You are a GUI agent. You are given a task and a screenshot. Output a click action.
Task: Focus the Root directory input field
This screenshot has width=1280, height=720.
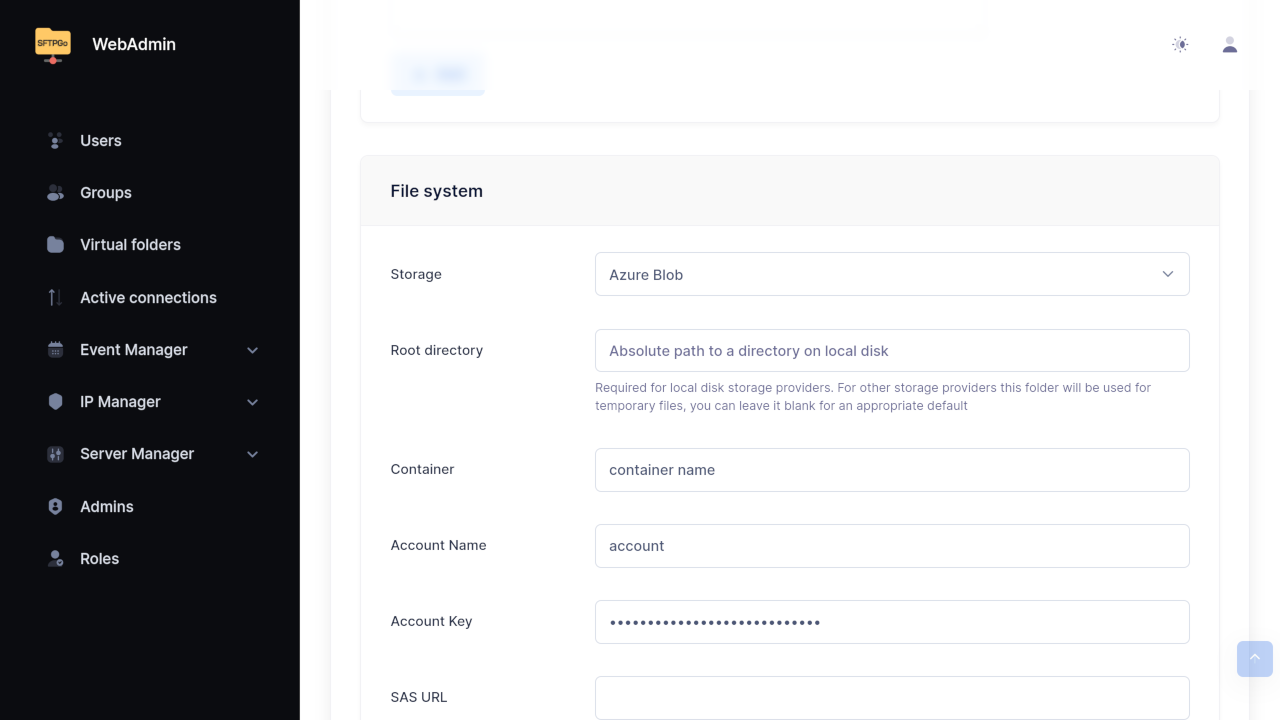(x=891, y=351)
